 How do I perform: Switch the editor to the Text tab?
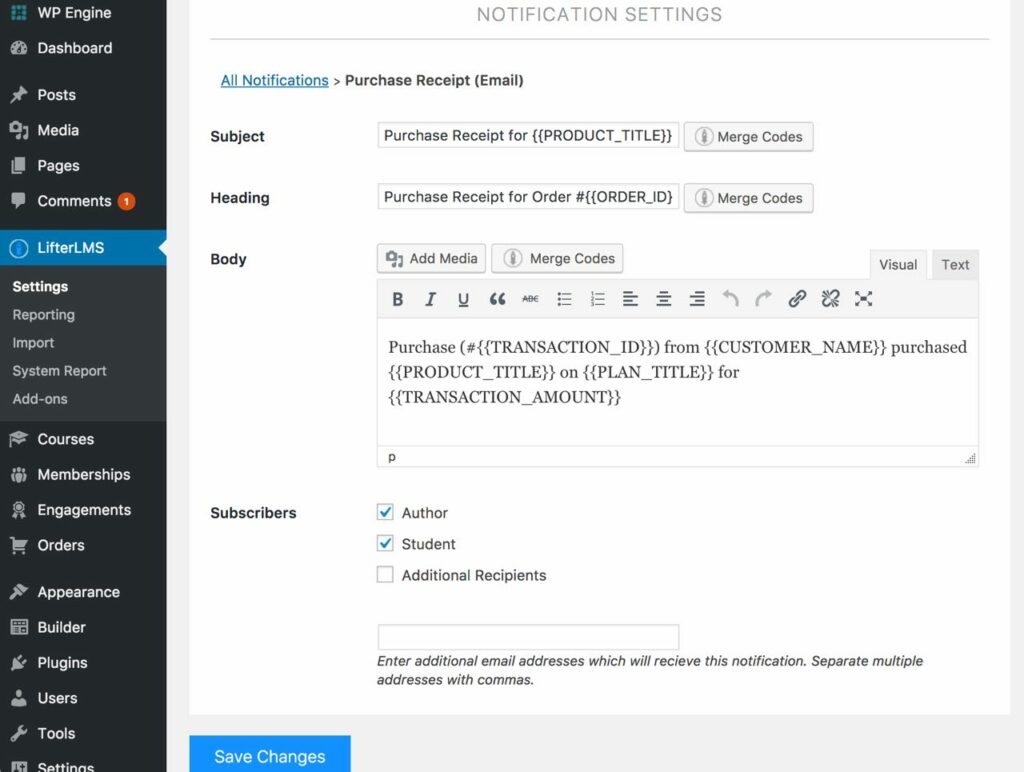[955, 265]
